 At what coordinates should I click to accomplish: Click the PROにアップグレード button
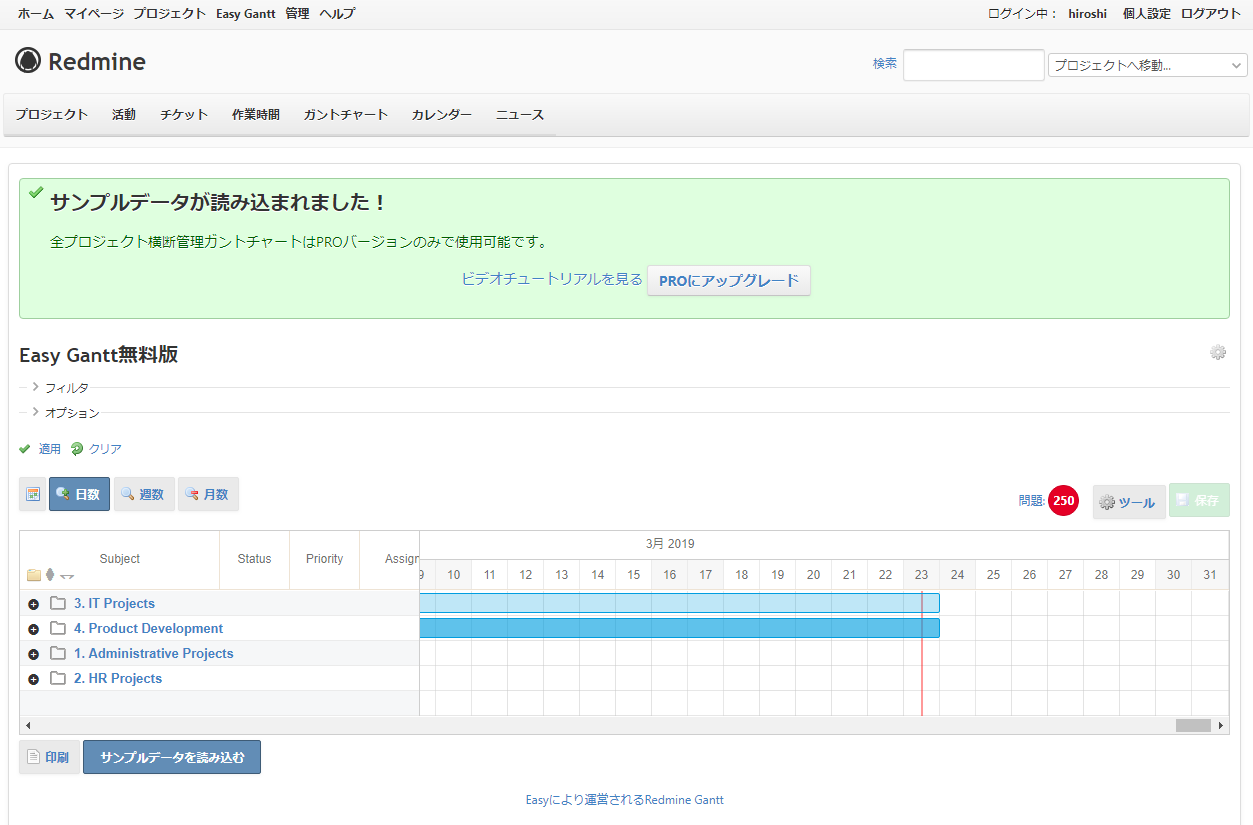coord(728,280)
